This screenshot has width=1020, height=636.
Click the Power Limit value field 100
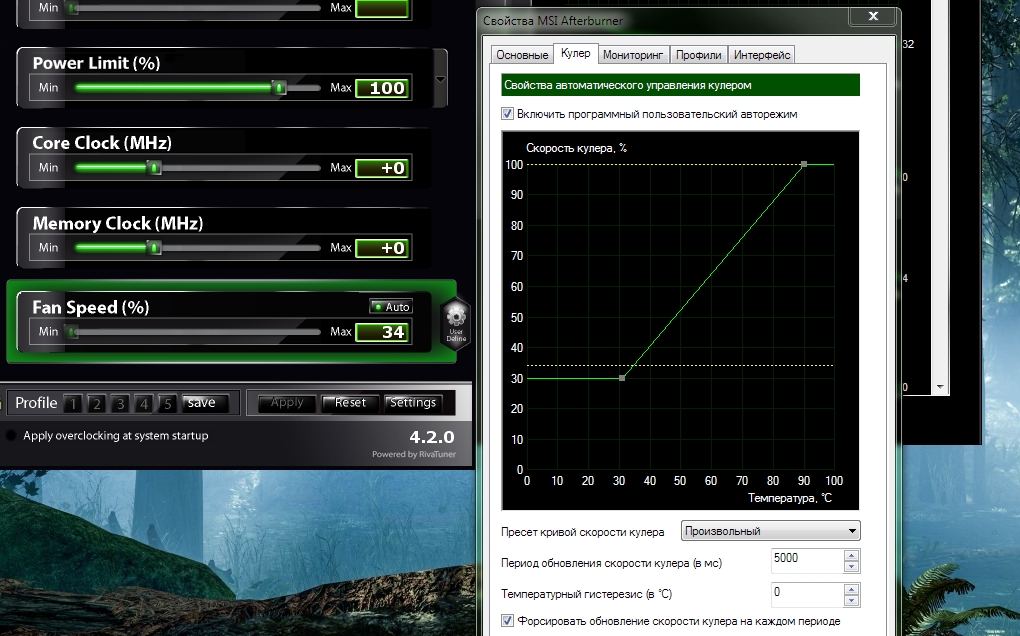click(x=383, y=88)
